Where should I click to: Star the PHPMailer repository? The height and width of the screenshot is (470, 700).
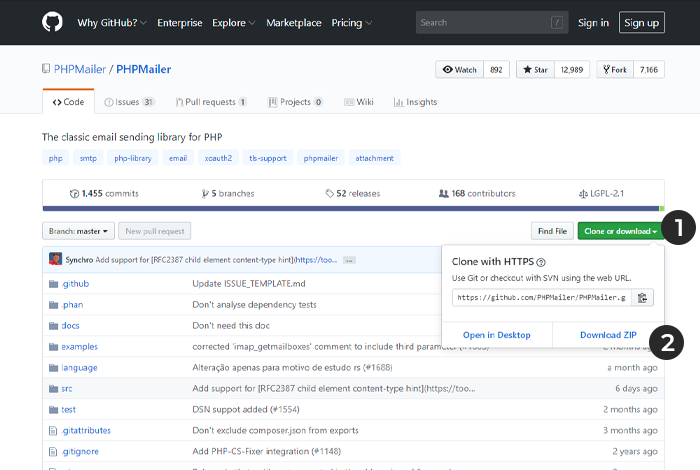(535, 70)
